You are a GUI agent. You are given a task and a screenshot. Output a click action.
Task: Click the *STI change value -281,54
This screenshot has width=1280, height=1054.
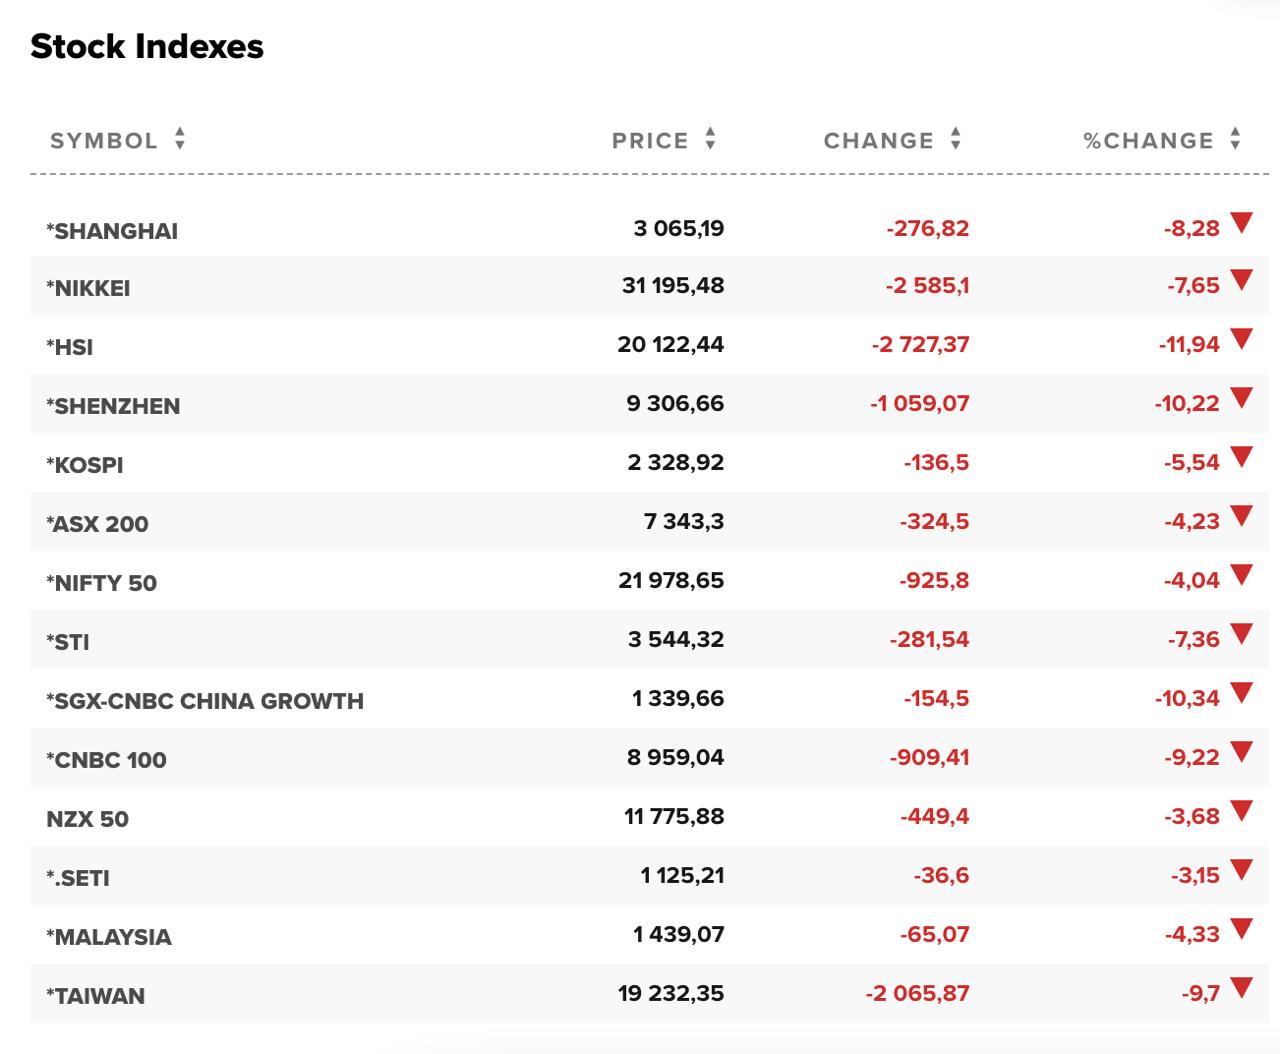(x=929, y=640)
